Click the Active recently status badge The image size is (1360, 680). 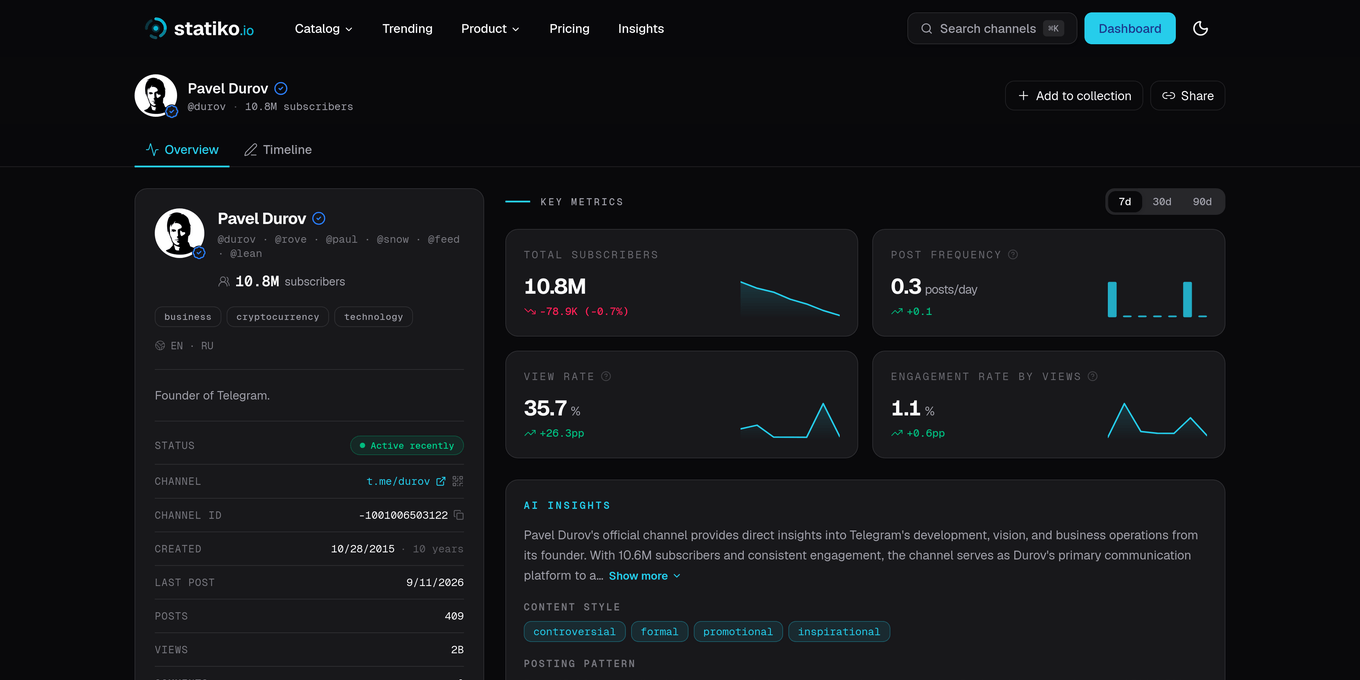click(x=407, y=446)
